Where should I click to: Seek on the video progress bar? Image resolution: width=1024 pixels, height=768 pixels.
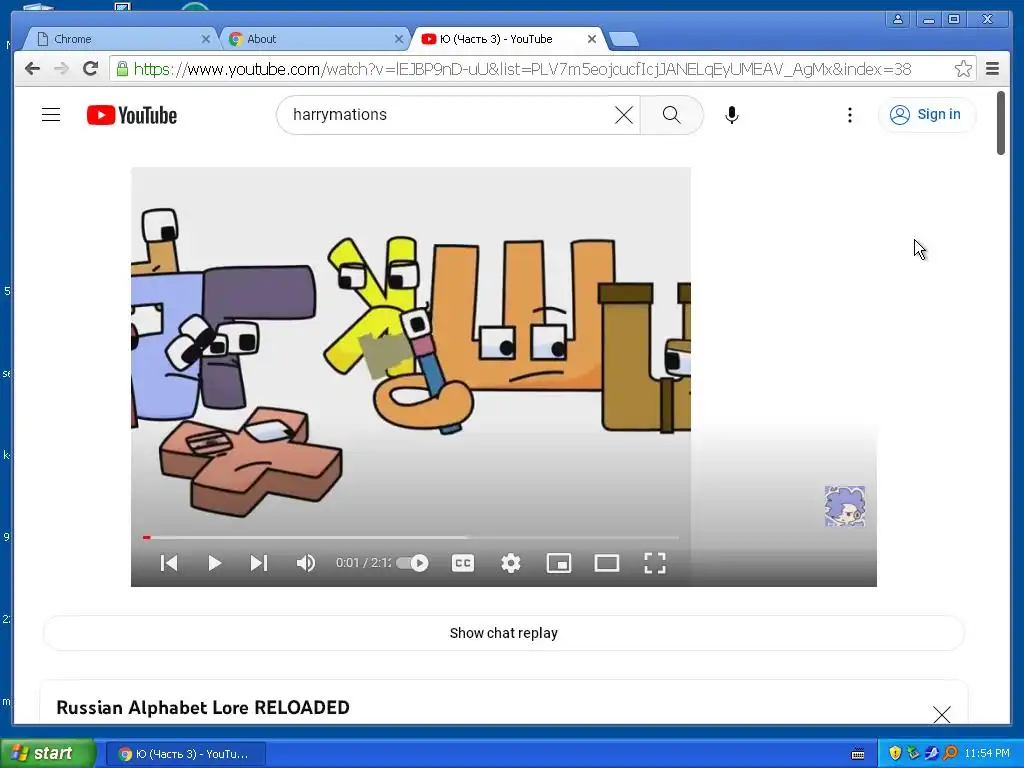click(411, 537)
